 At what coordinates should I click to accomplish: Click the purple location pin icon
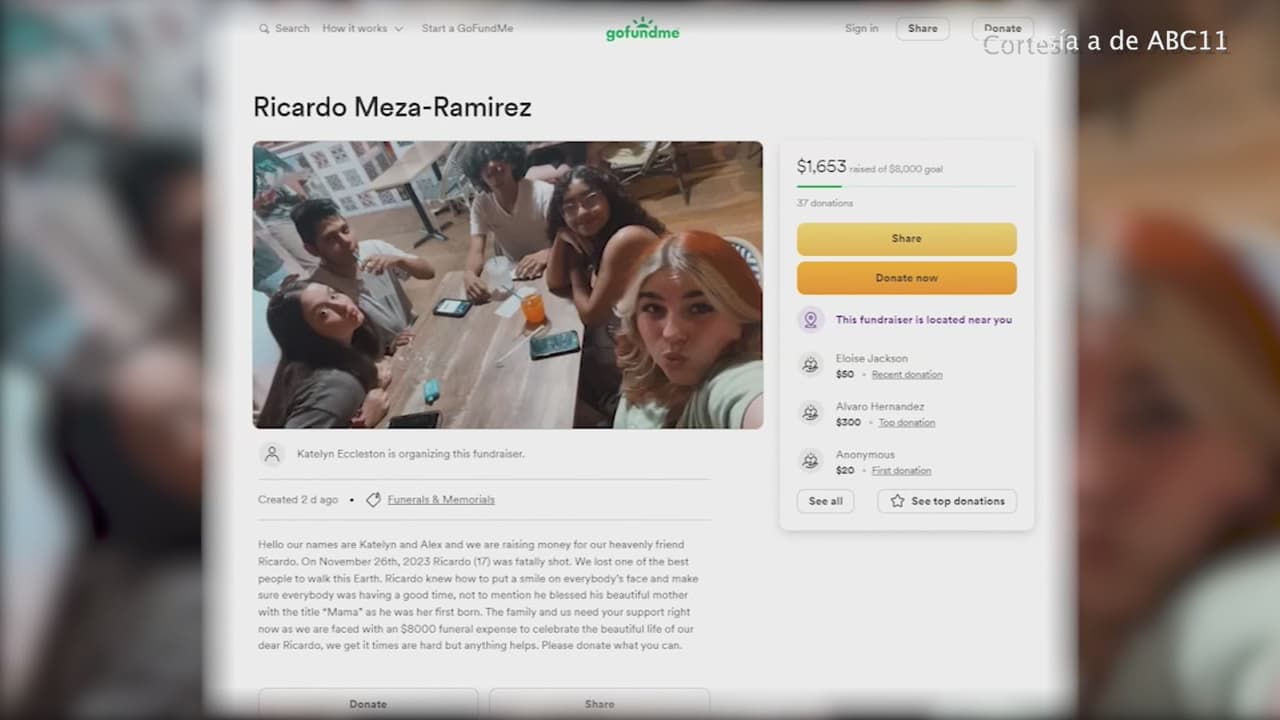(x=811, y=320)
